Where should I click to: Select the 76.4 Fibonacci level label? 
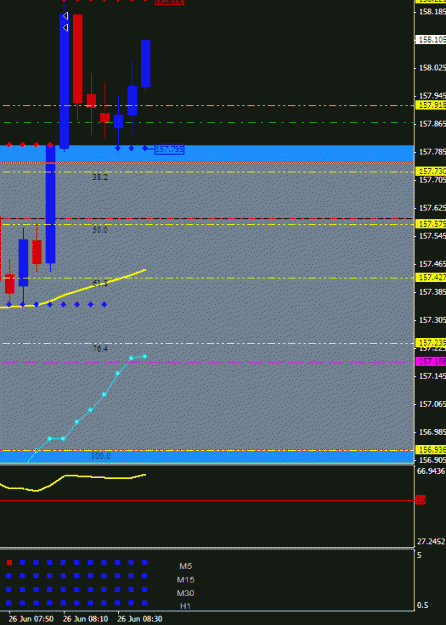(100, 349)
